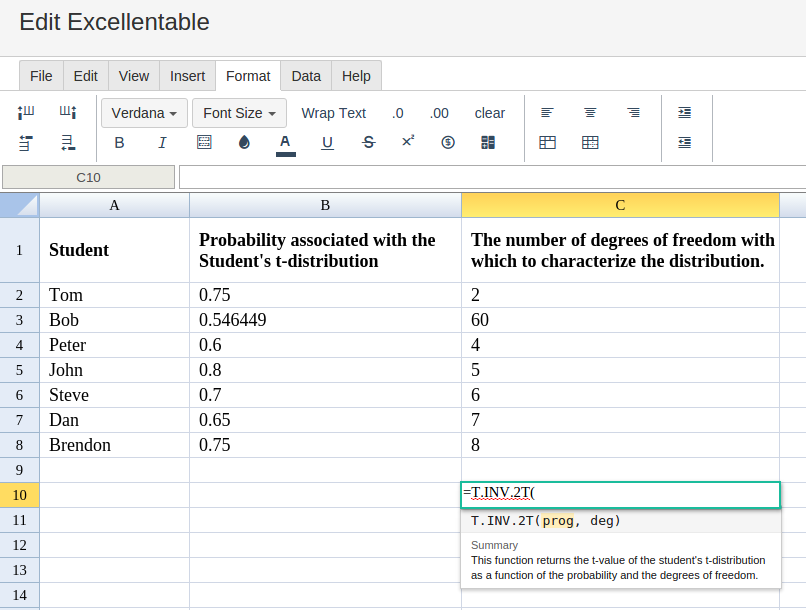Screen dimensions: 806x610
Task: Click the Wrap Text button
Action: point(334,113)
